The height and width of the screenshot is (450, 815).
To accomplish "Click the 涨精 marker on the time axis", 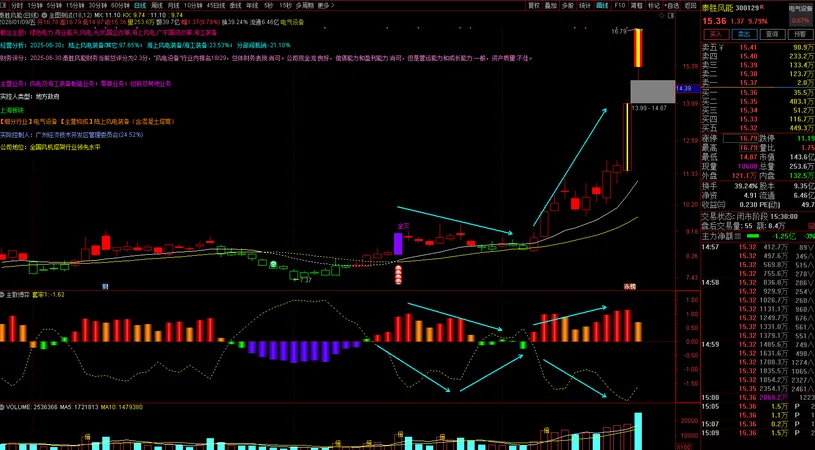I will pos(630,286).
